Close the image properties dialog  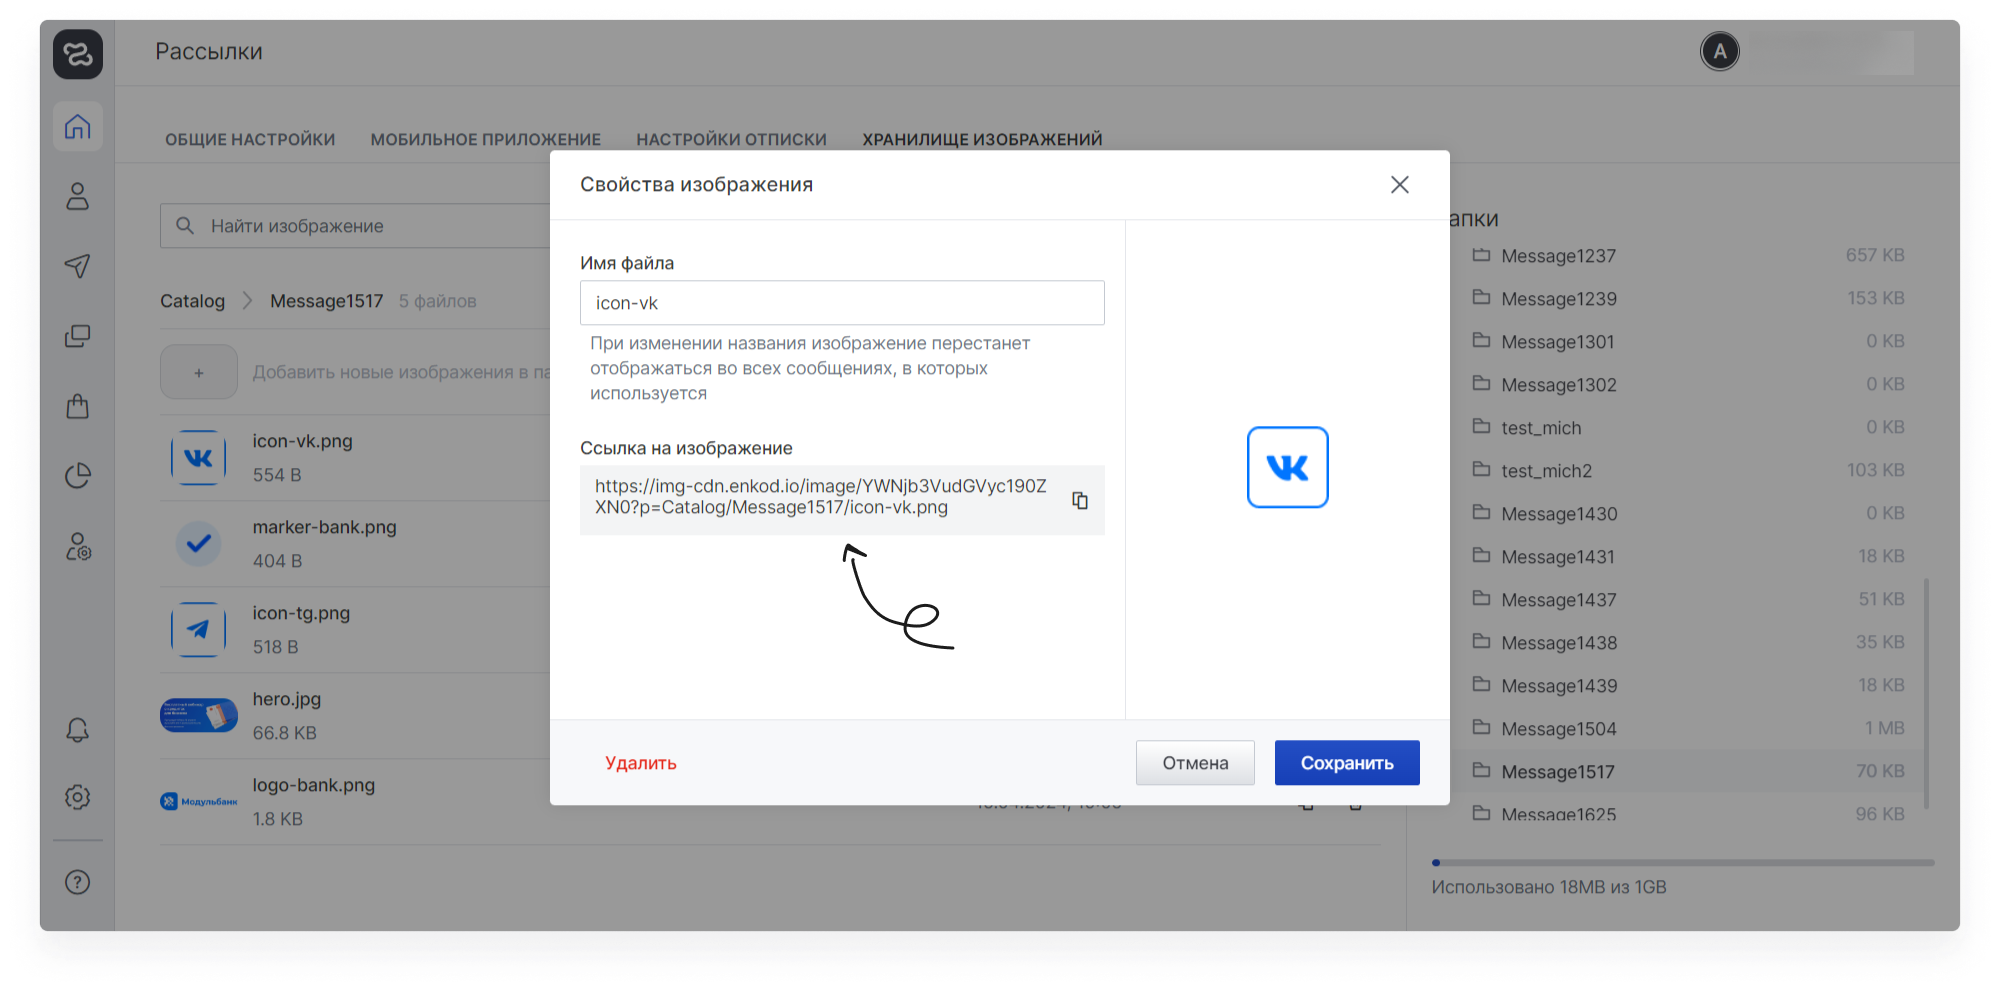click(x=1400, y=184)
